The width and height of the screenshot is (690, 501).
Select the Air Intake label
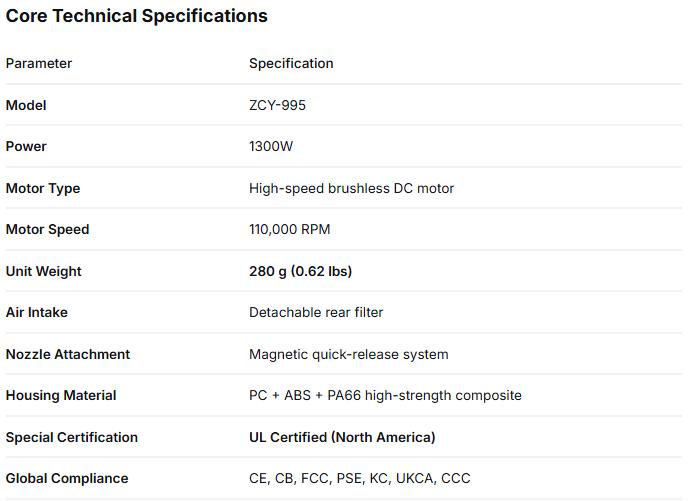point(37,312)
